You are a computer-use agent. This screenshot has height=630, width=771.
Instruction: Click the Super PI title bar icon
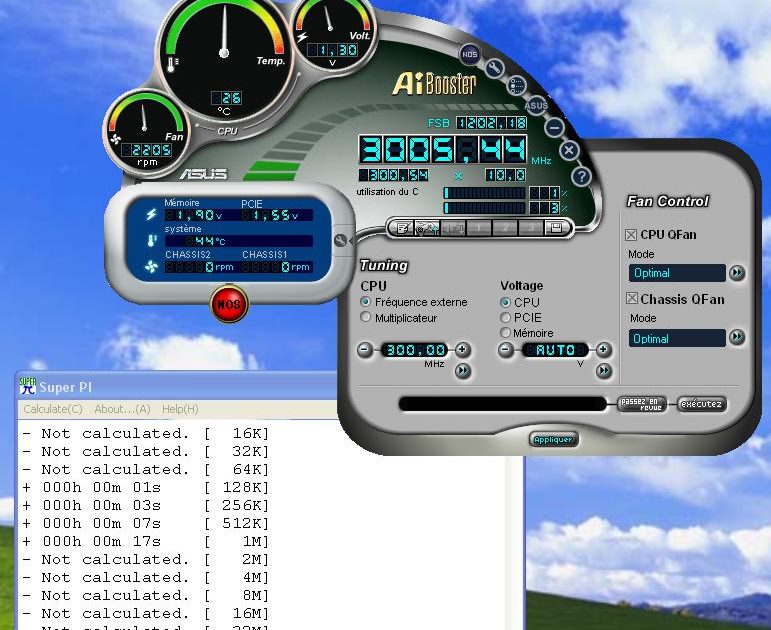[28, 386]
